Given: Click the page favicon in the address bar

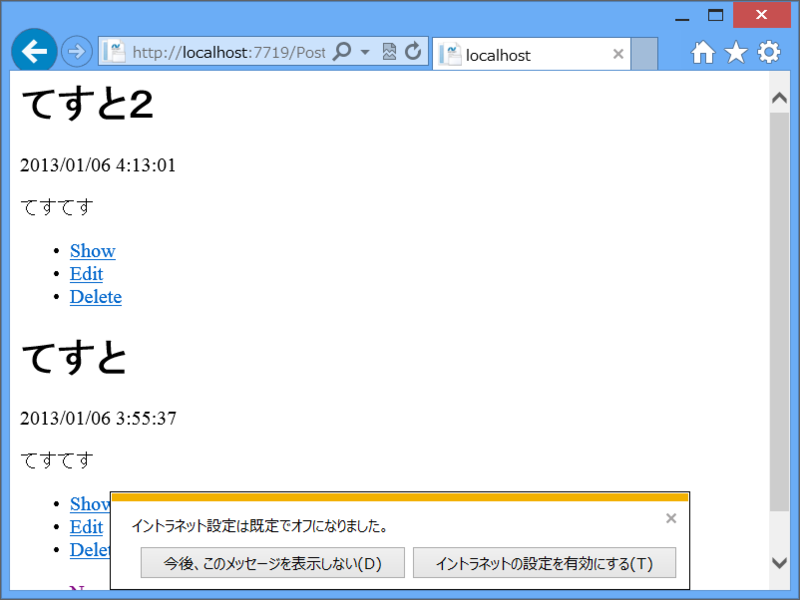Looking at the screenshot, I should pos(114,52).
